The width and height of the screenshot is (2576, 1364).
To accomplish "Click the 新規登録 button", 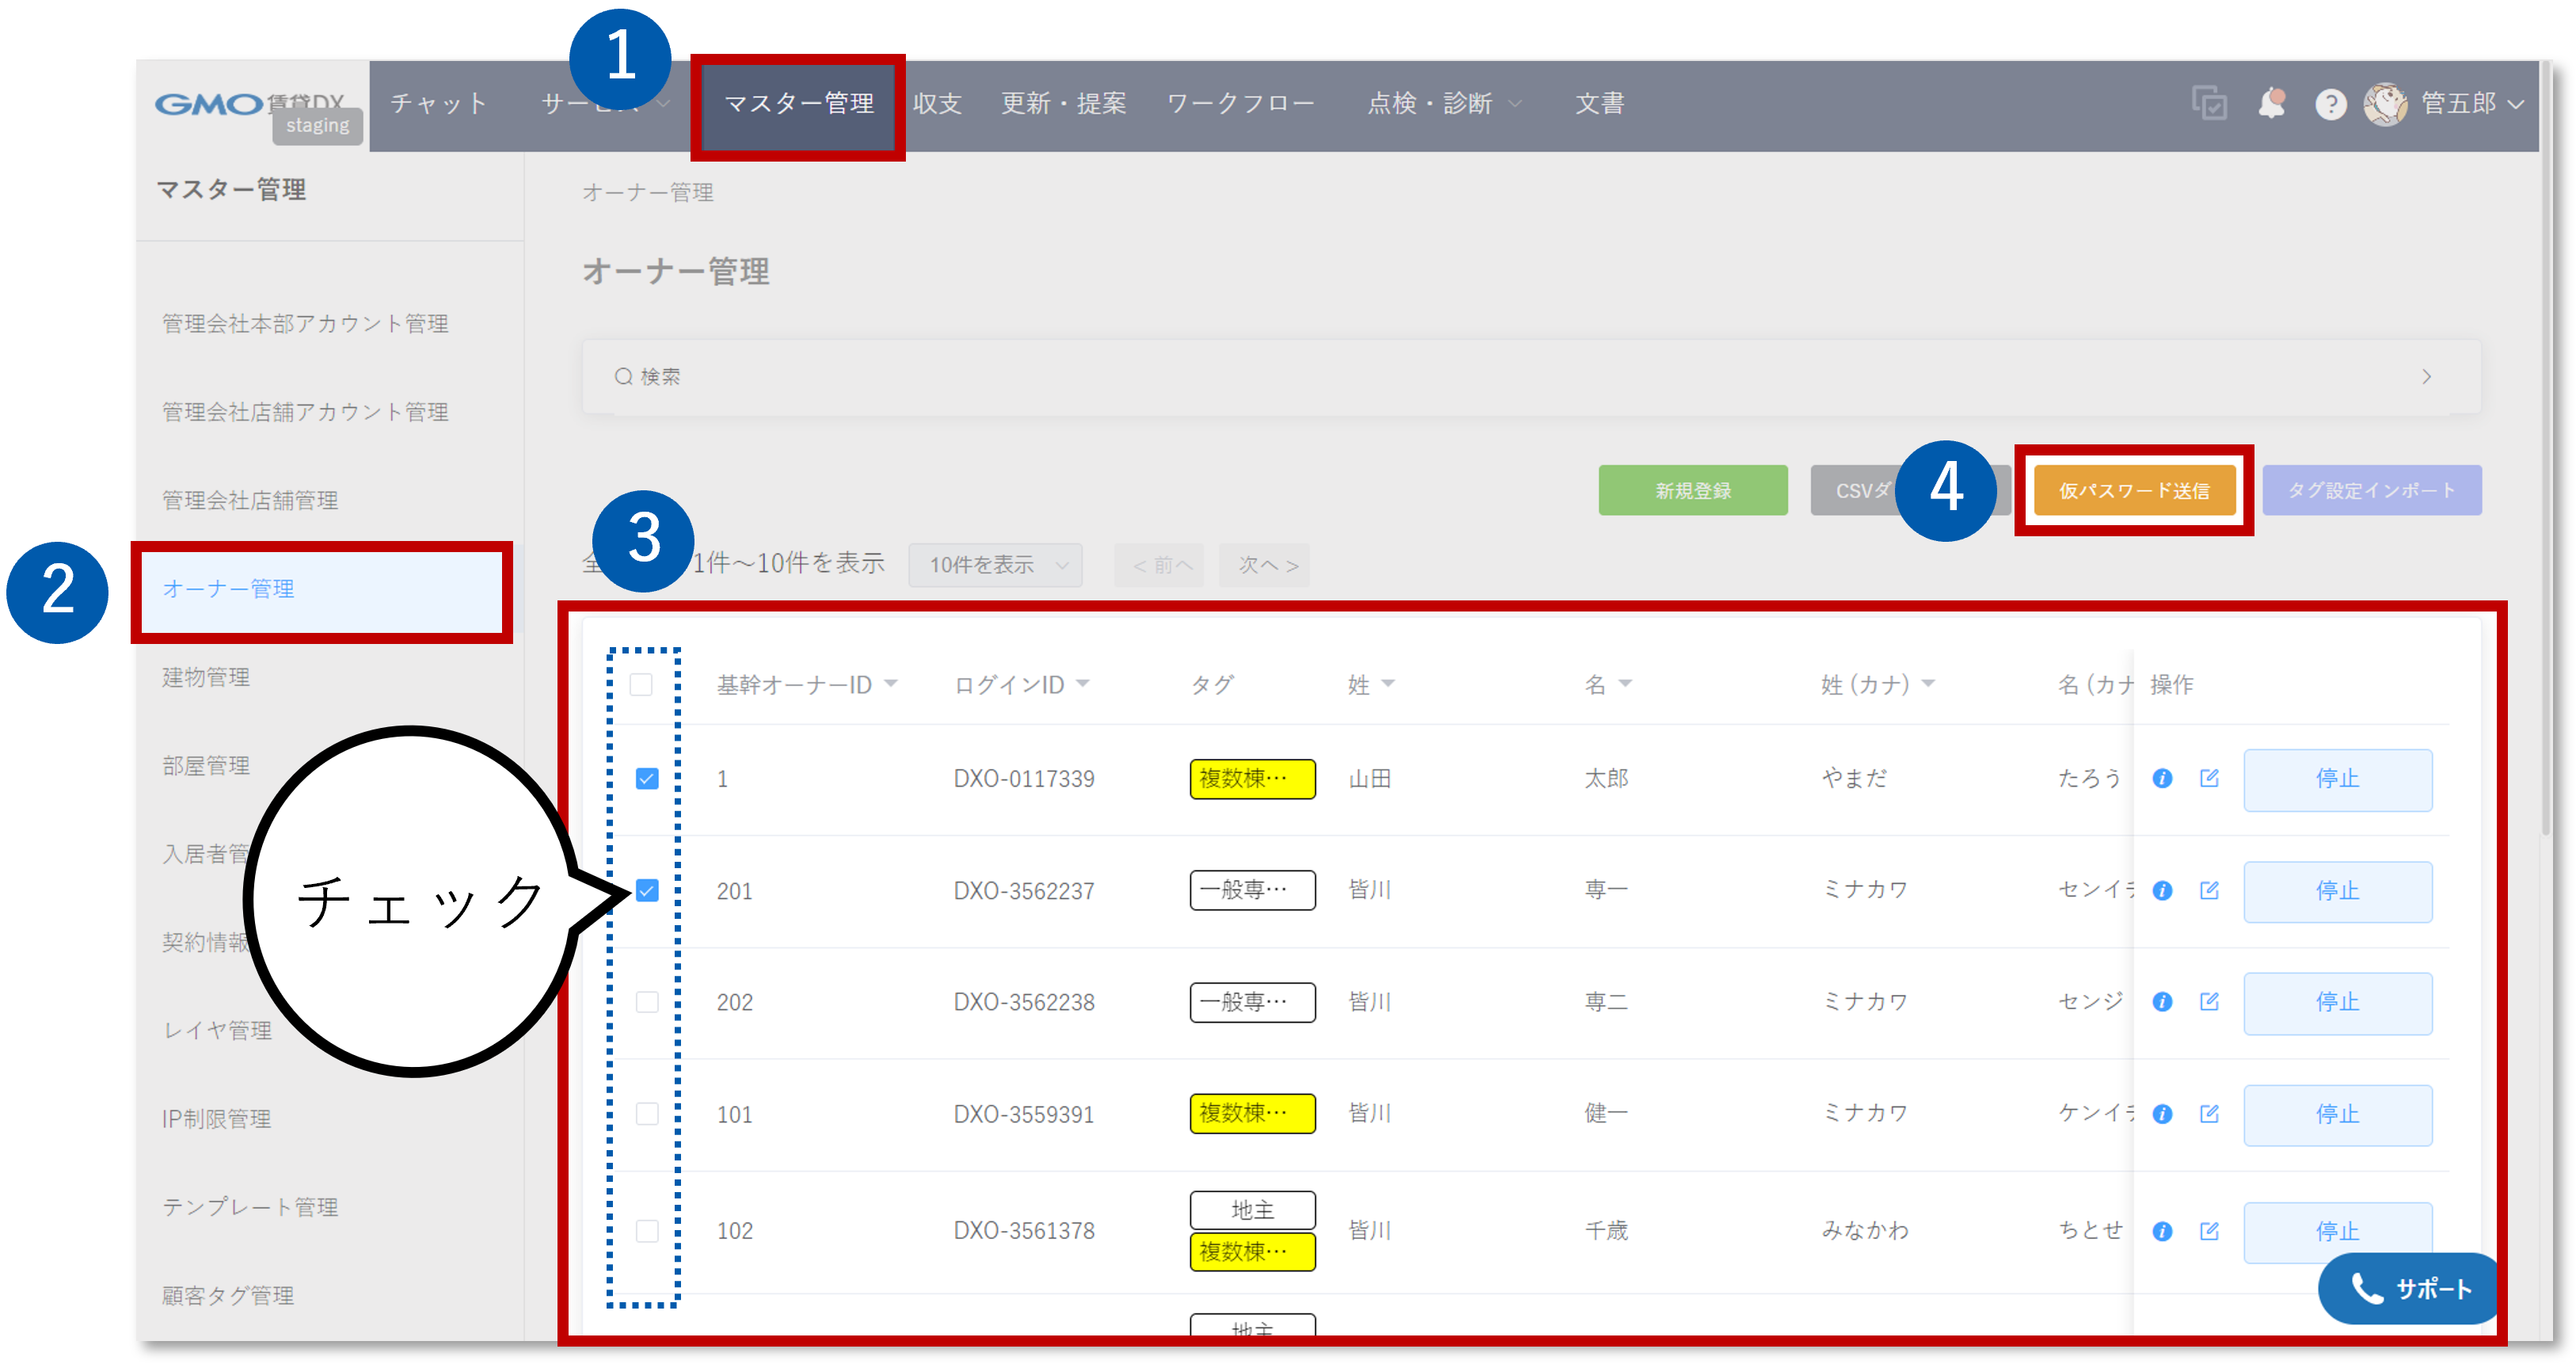I will [x=1692, y=490].
